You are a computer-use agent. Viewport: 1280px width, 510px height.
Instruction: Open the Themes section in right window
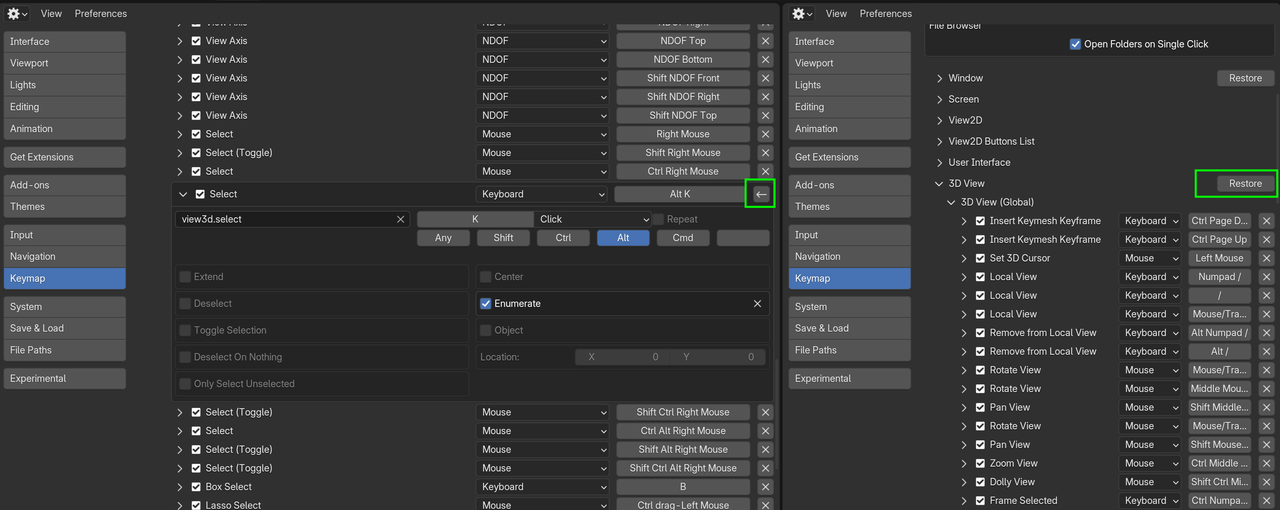pos(850,207)
